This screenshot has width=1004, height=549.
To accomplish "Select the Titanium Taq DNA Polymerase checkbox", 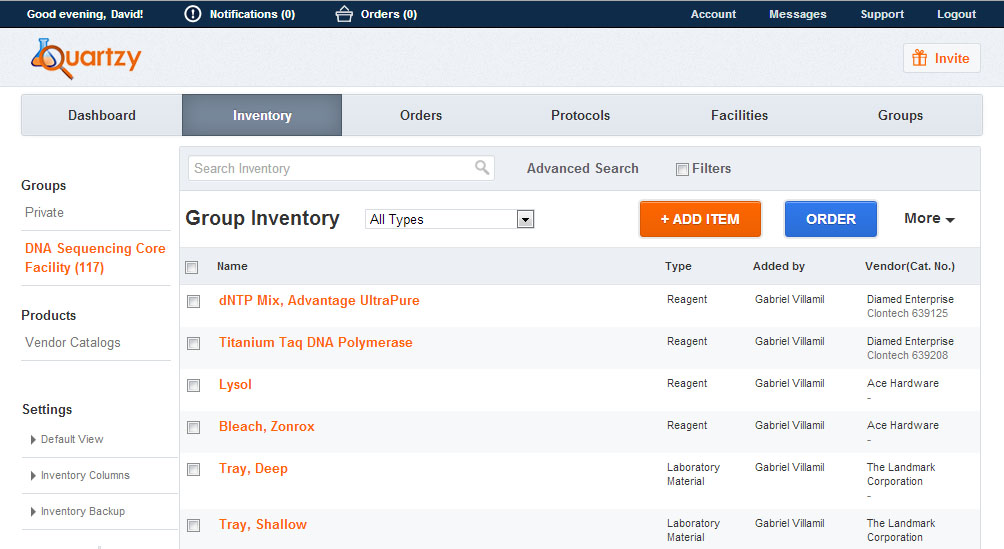I will pos(194,343).
